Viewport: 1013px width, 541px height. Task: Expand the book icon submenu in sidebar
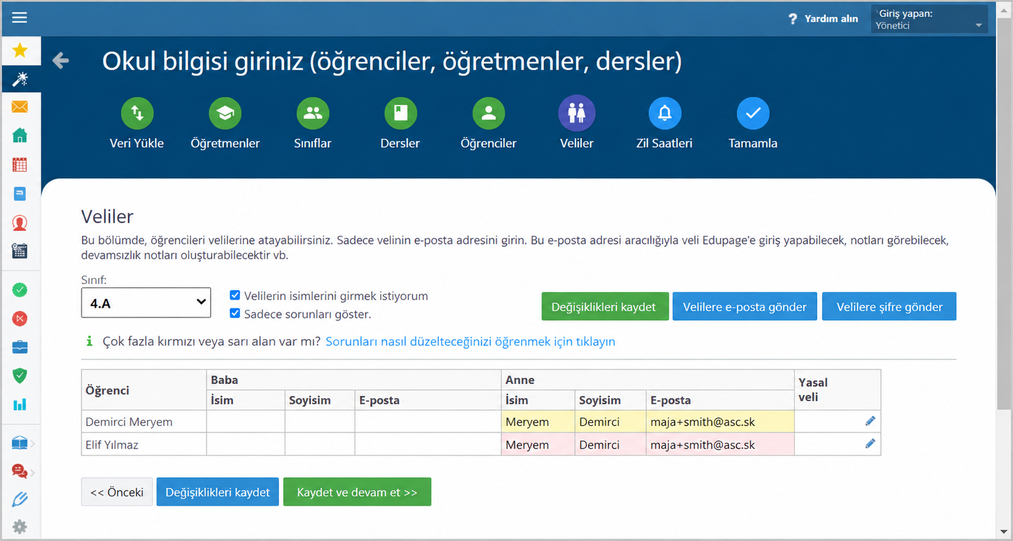point(20,443)
